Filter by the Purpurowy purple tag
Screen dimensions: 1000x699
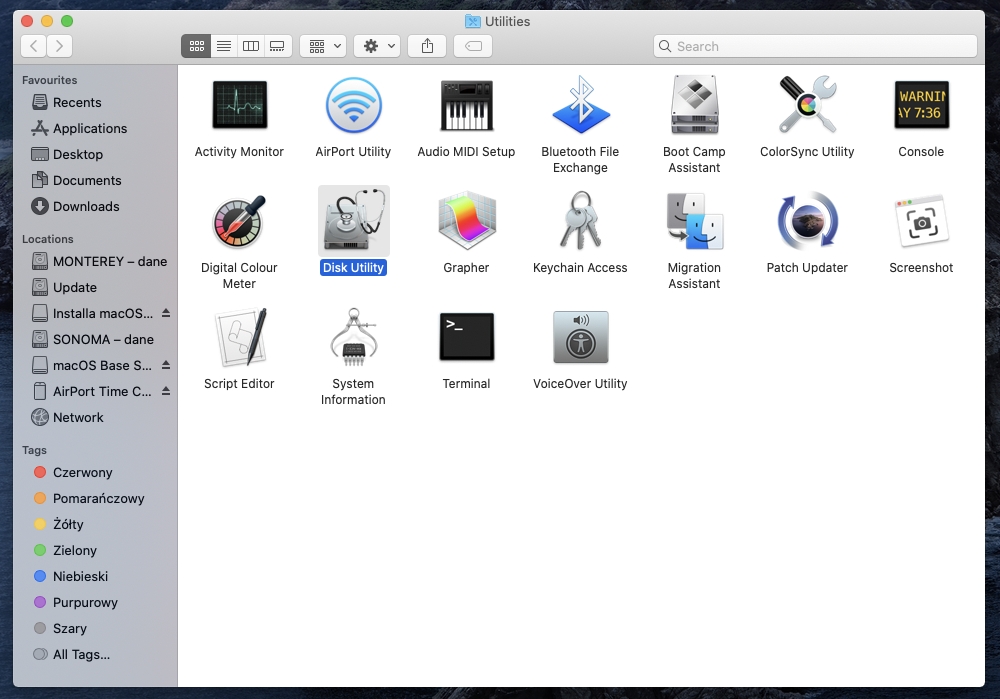point(95,603)
